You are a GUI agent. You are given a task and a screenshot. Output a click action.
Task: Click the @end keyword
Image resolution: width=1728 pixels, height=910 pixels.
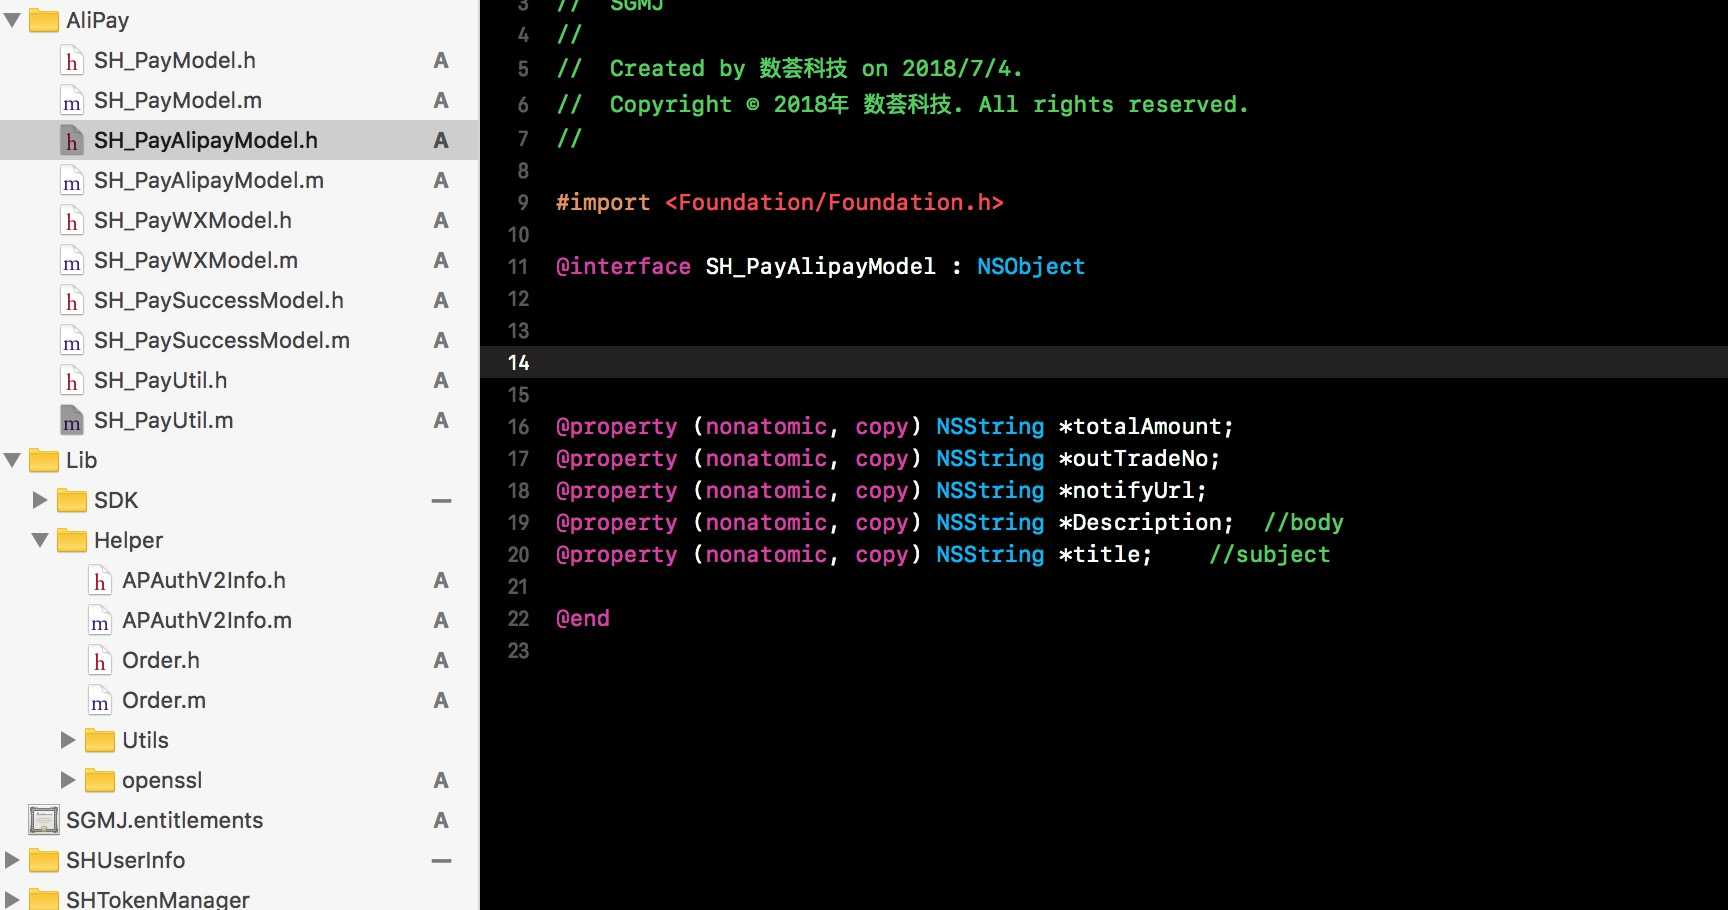point(583,618)
